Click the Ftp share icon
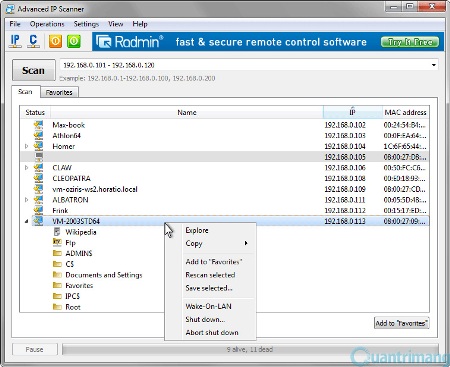This screenshot has height=367, width=450. pos(57,242)
